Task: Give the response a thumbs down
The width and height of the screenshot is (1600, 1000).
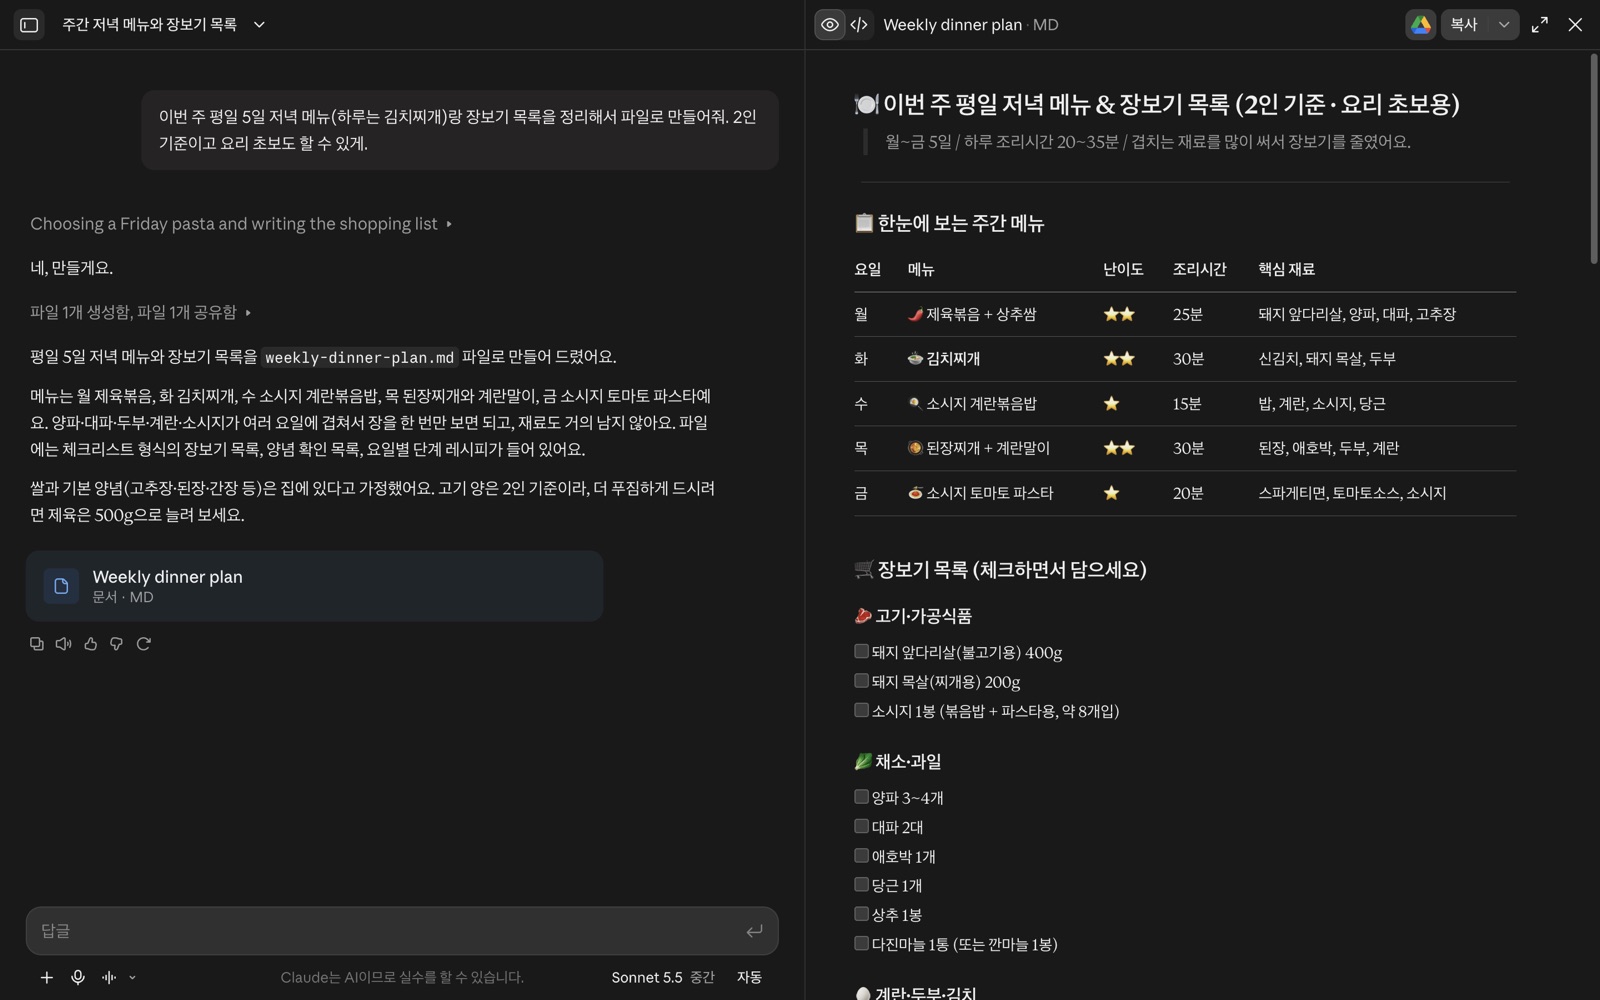Action: coord(117,644)
